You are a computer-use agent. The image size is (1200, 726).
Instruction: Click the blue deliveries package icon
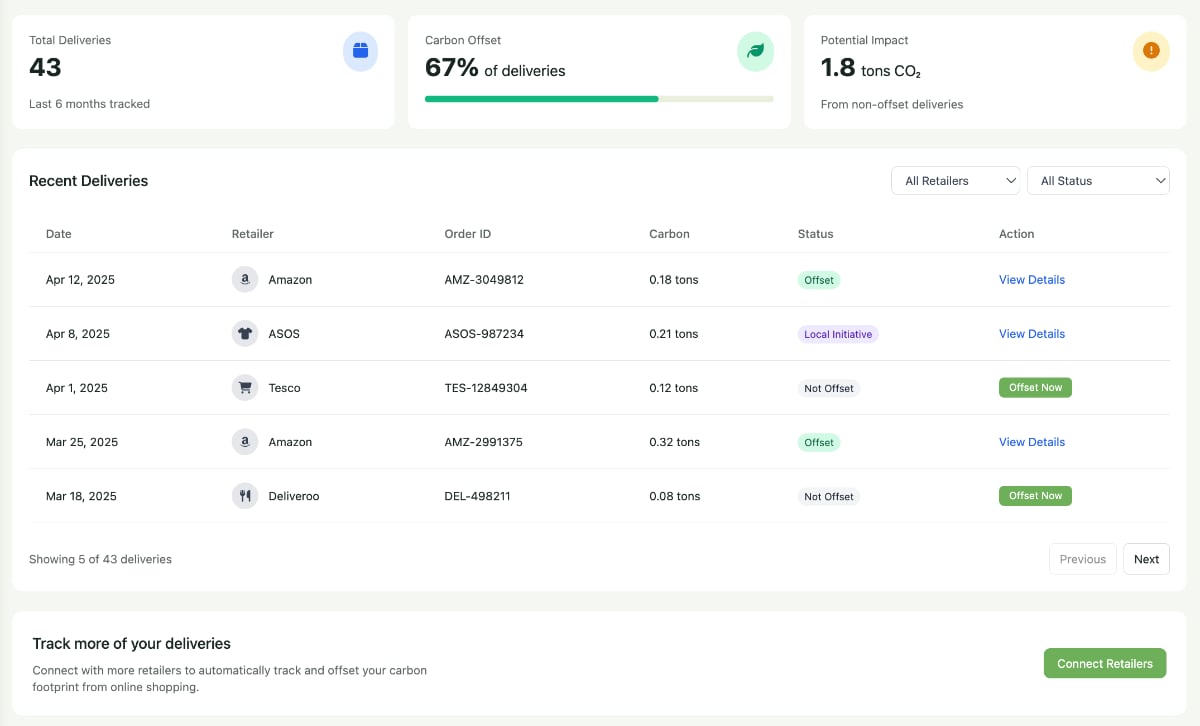pyautogui.click(x=360, y=51)
